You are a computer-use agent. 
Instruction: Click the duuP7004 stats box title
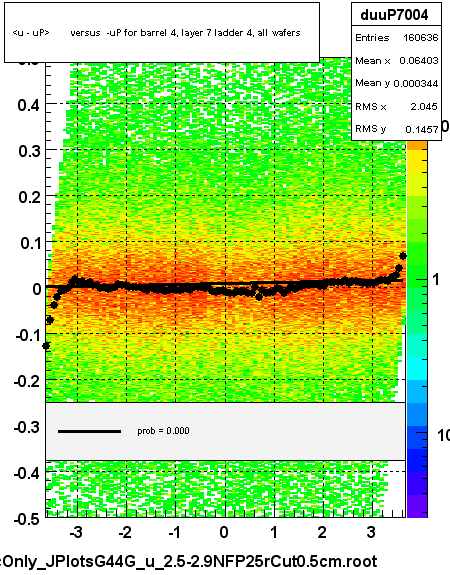point(394,15)
